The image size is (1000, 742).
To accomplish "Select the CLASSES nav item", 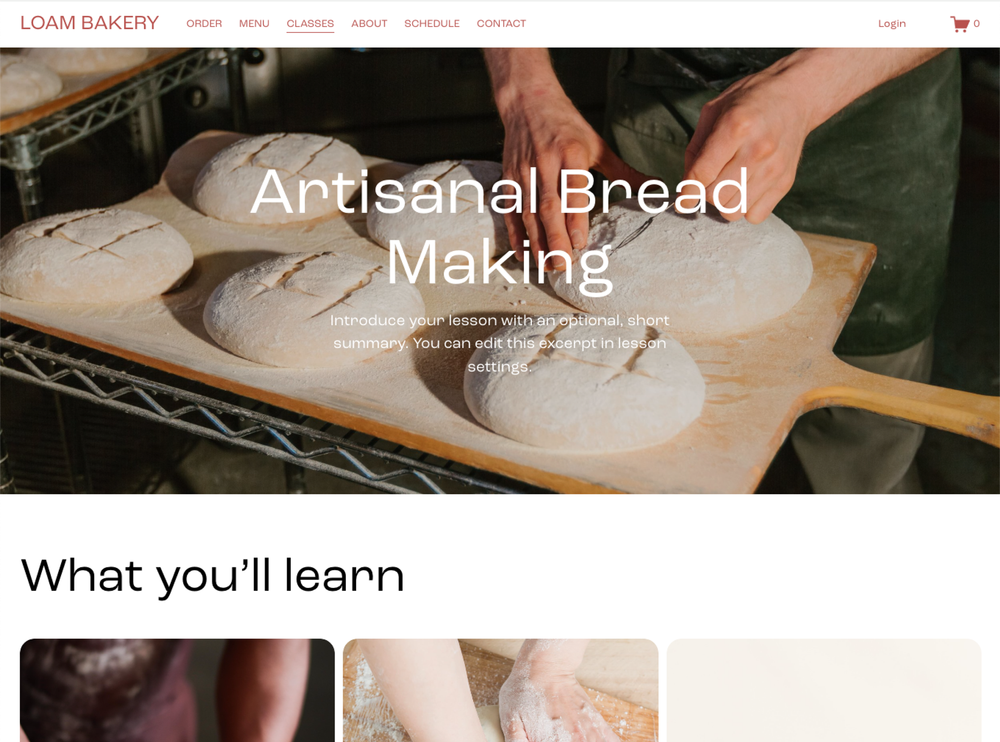I will coord(310,24).
